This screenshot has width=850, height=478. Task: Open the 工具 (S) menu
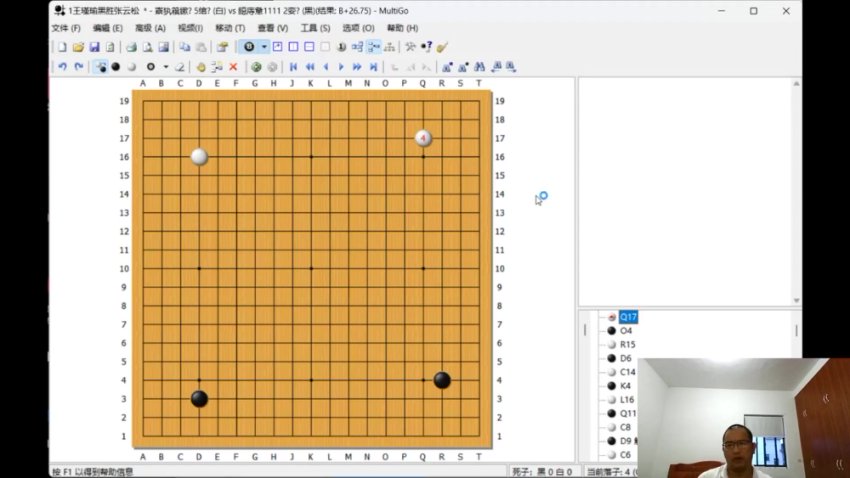(315, 28)
